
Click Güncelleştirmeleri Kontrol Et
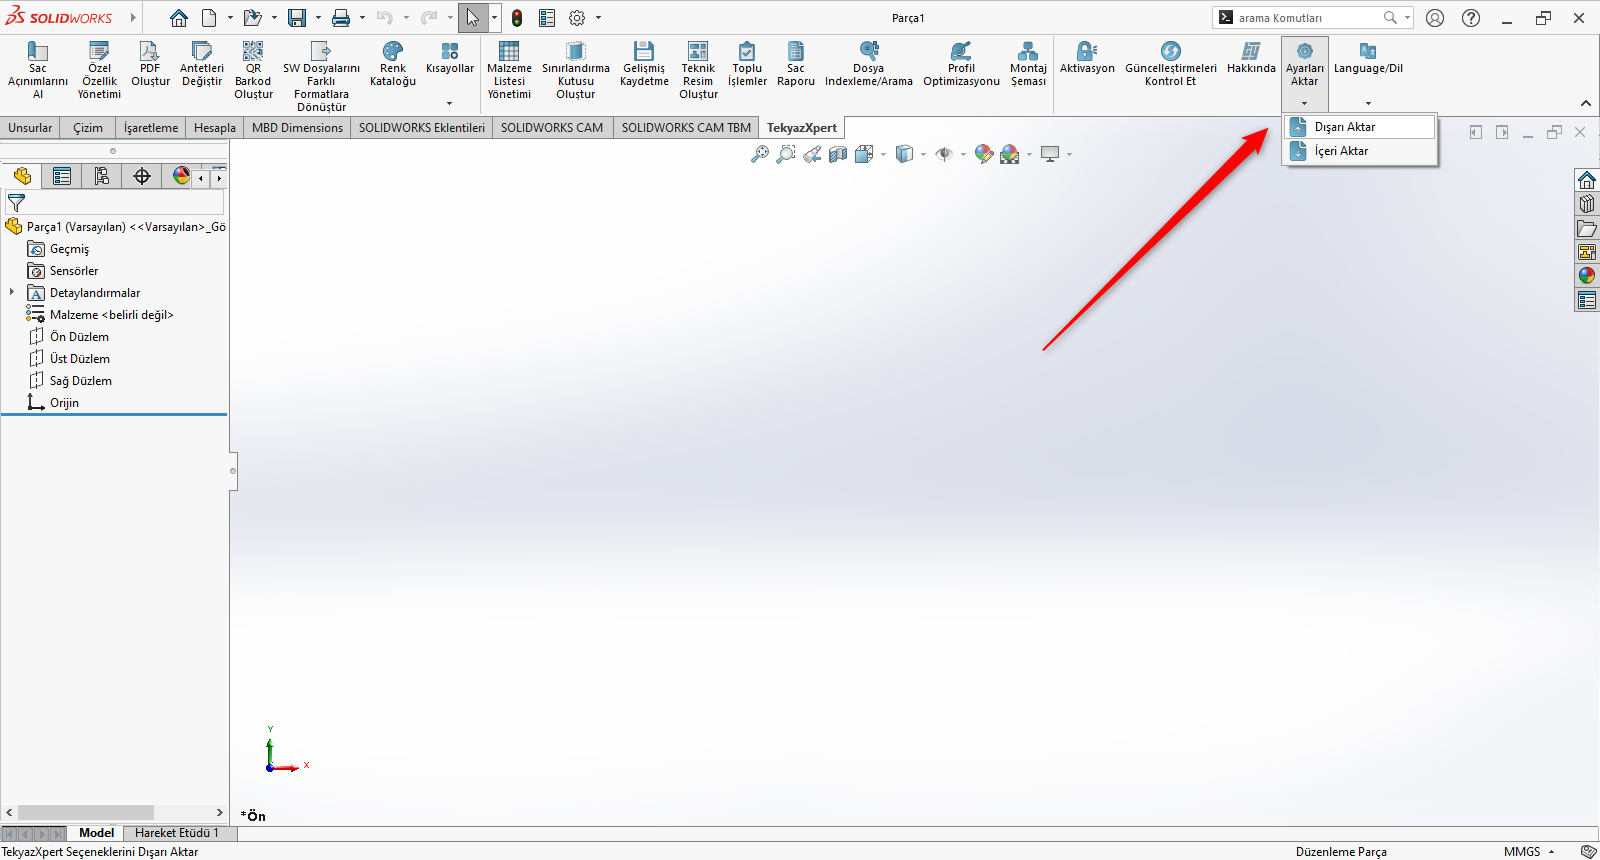(1171, 64)
